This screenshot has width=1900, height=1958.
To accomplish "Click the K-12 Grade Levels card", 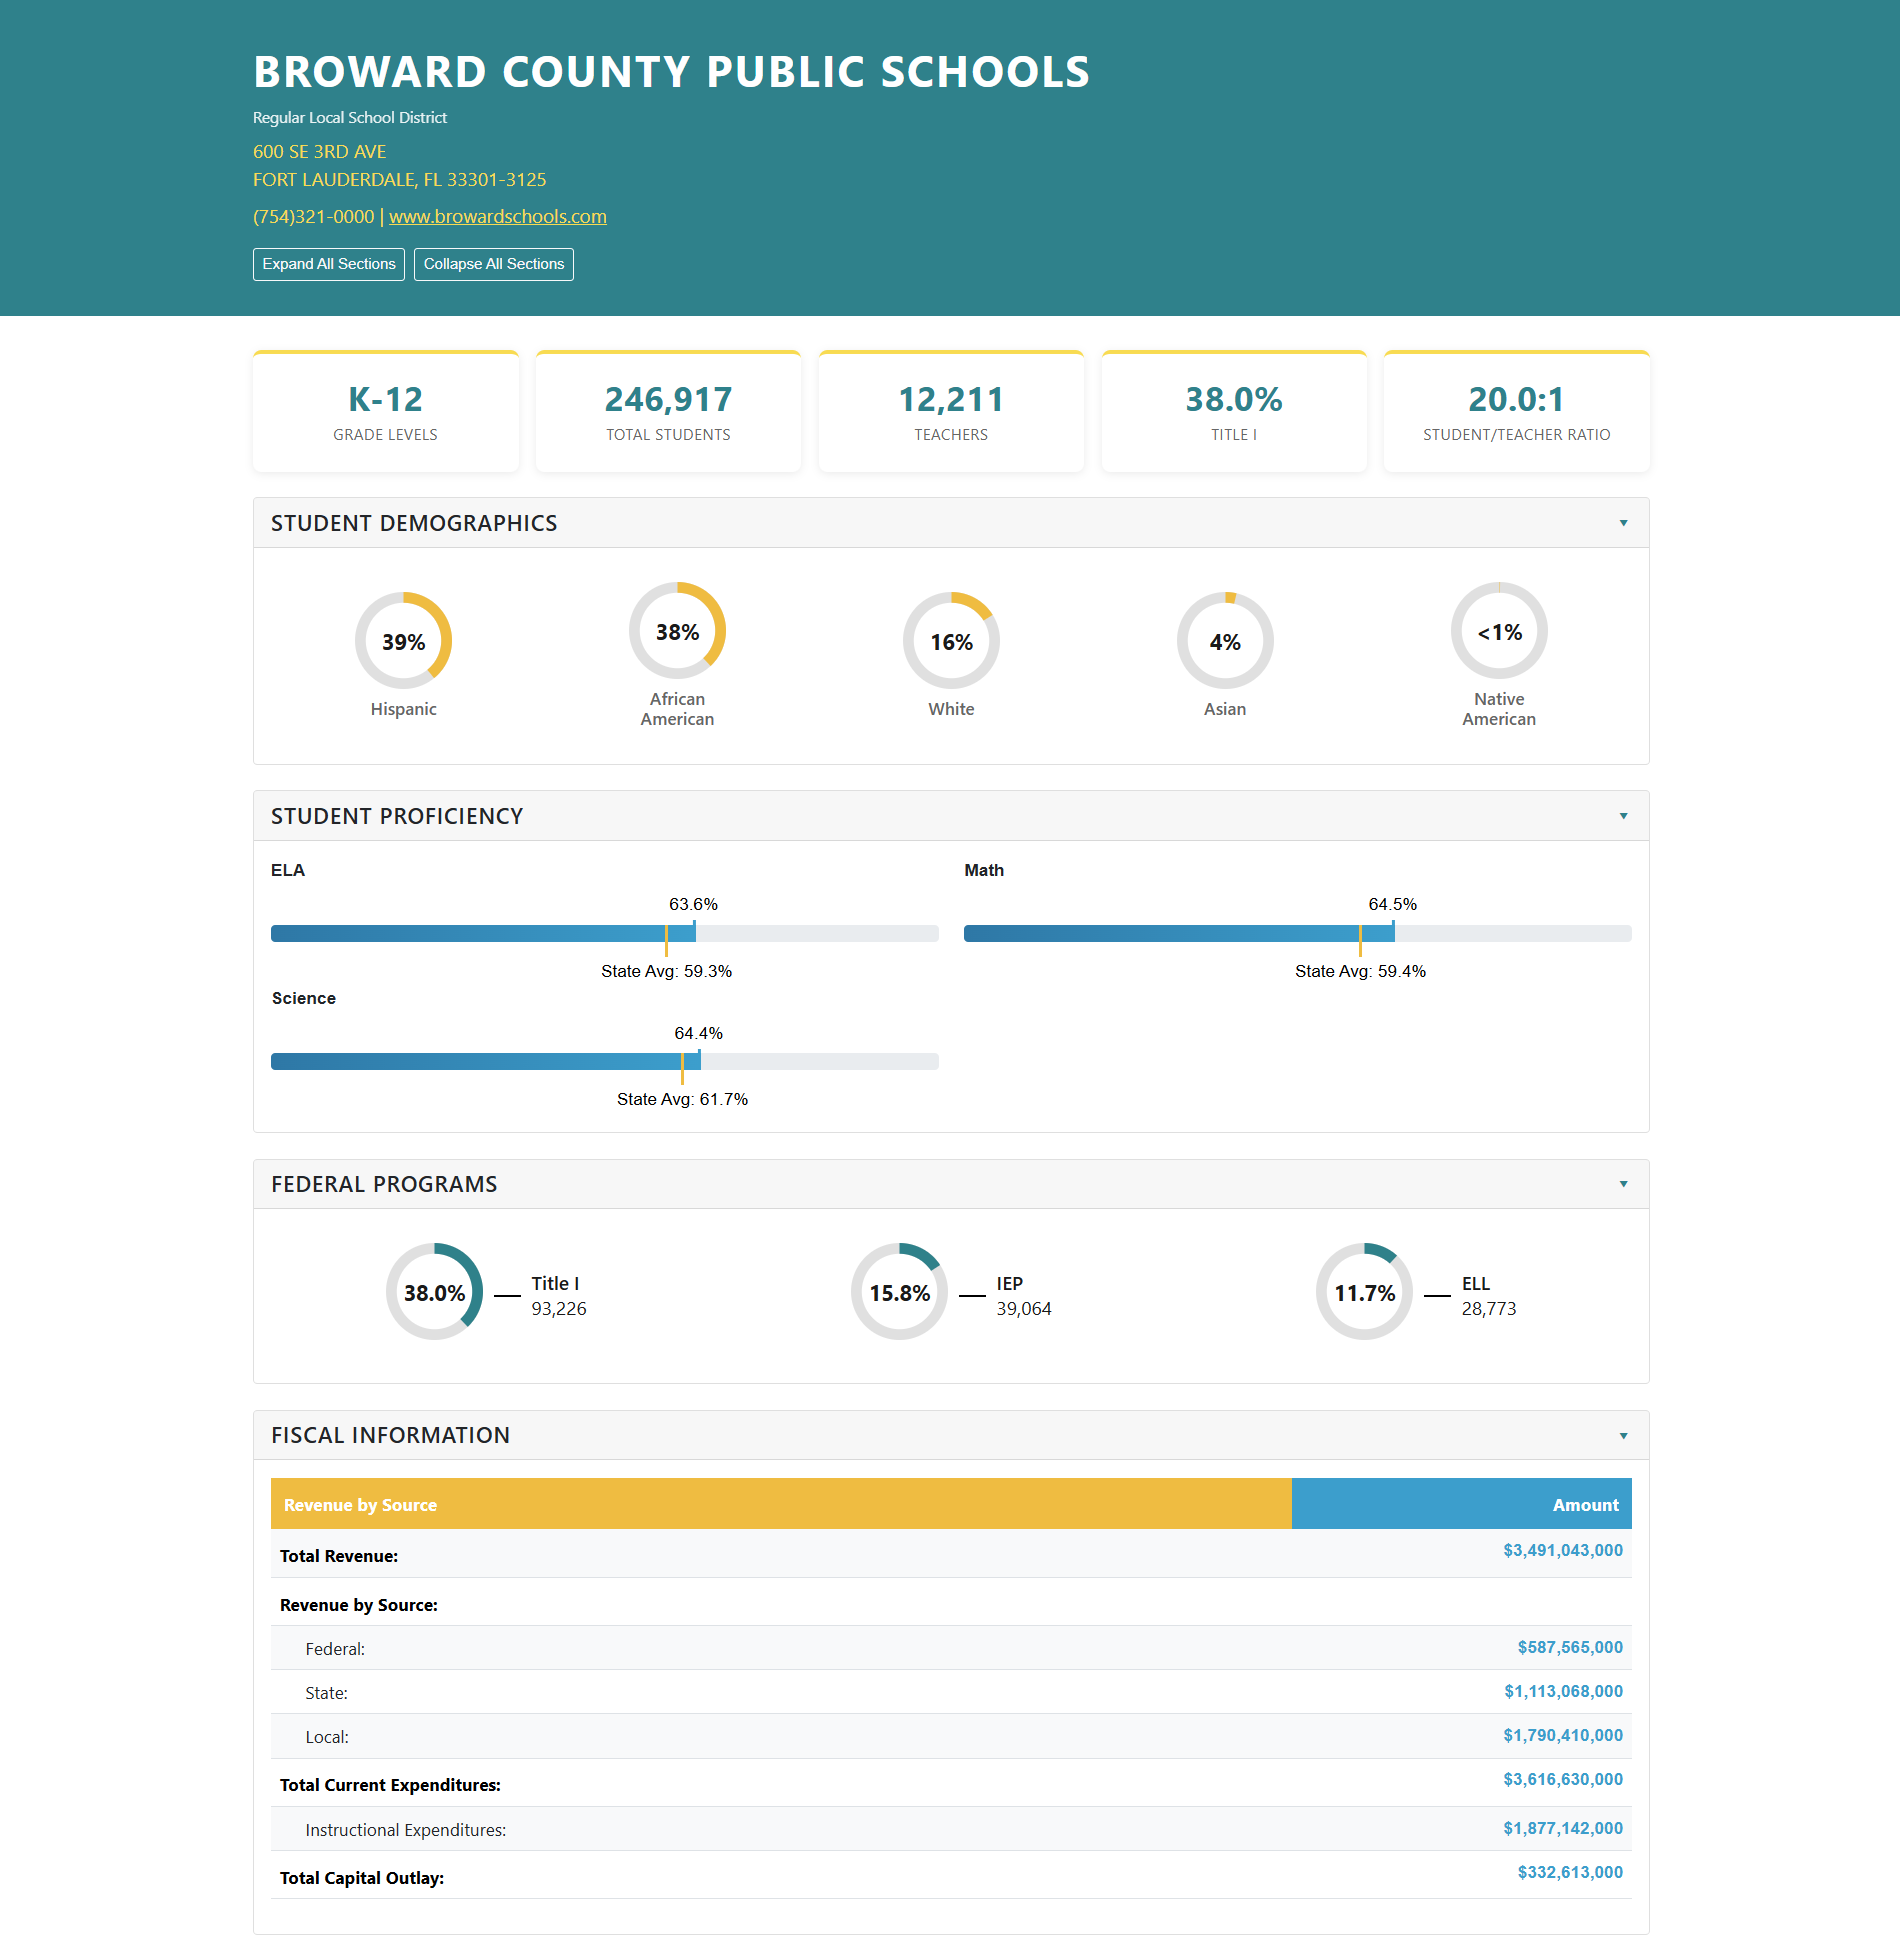I will [386, 412].
